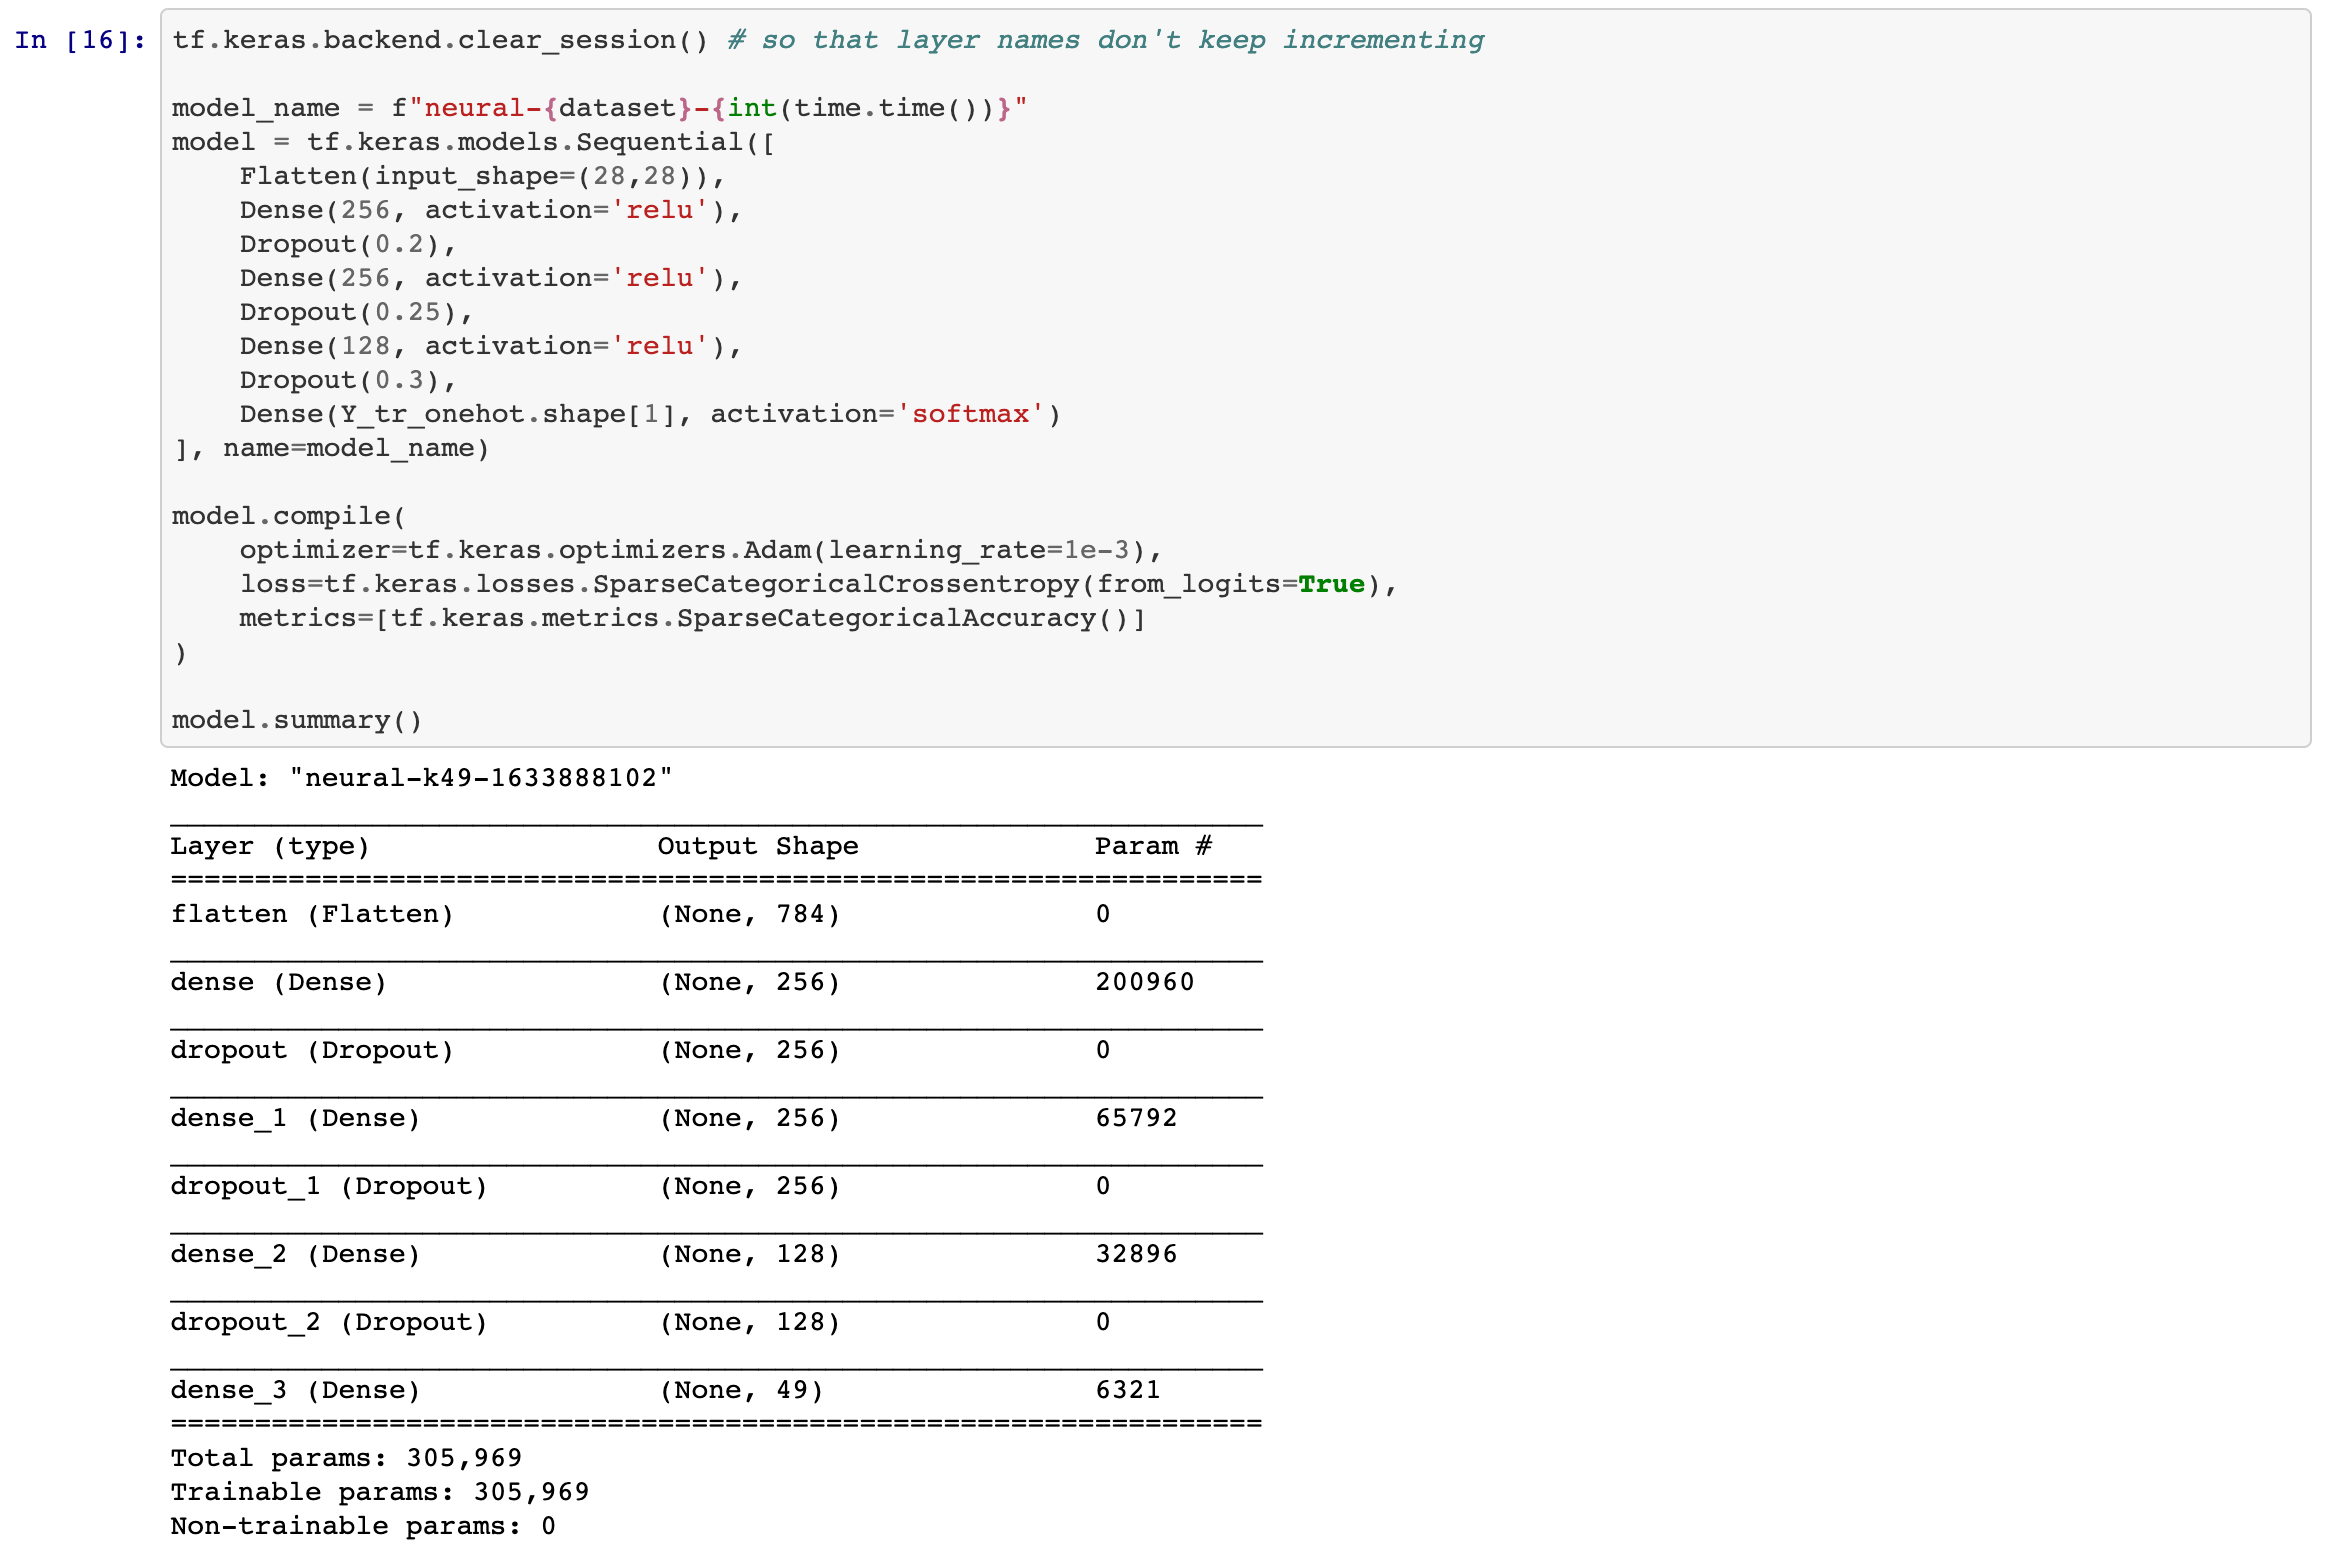Click the Dropout(0.2) line

pos(347,244)
